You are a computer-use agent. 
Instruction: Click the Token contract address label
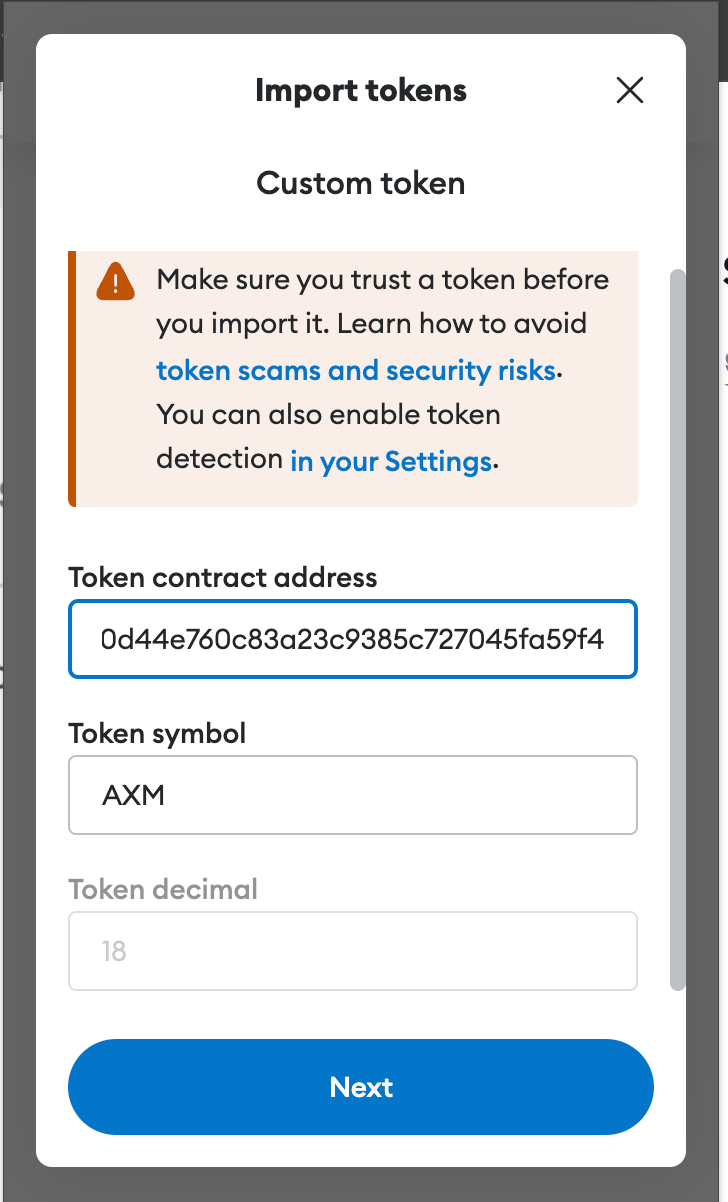(x=222, y=577)
